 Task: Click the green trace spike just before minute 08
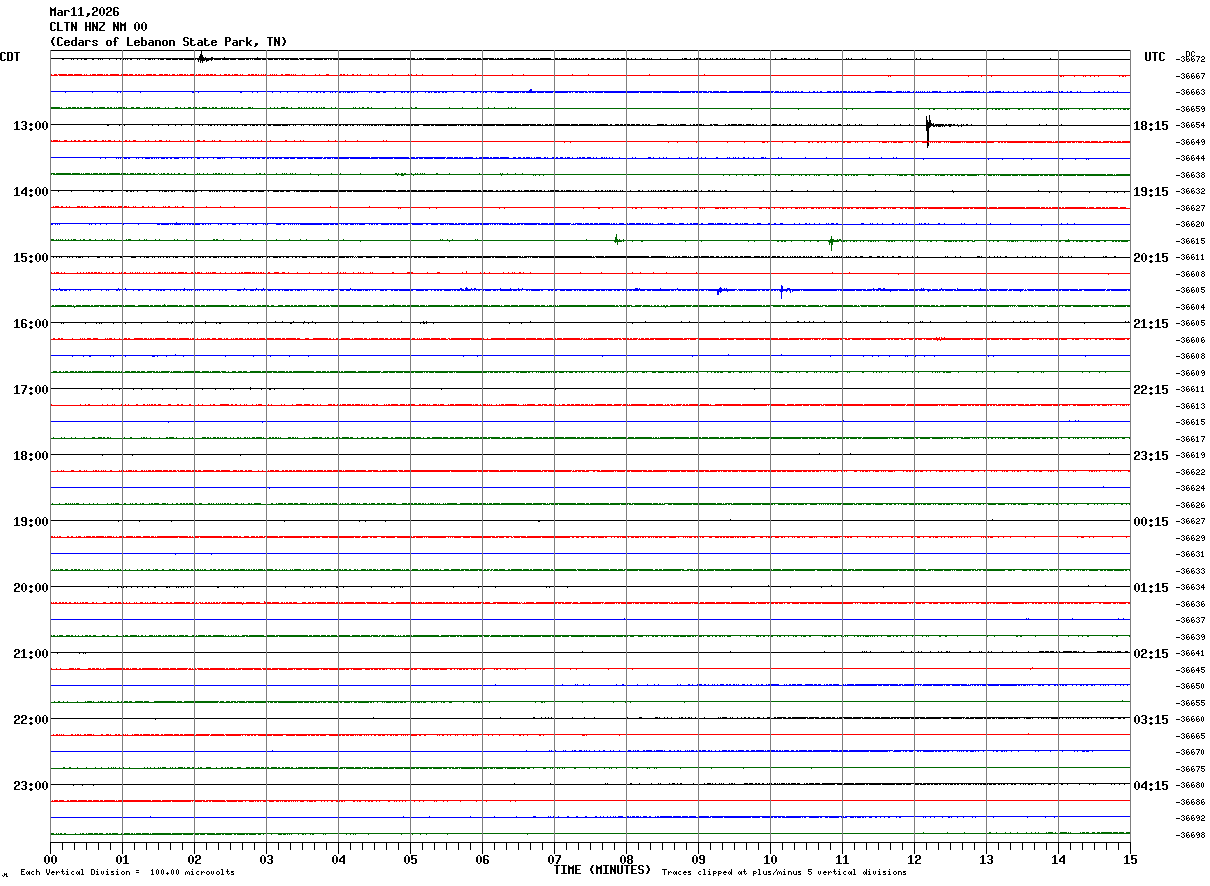pos(616,240)
